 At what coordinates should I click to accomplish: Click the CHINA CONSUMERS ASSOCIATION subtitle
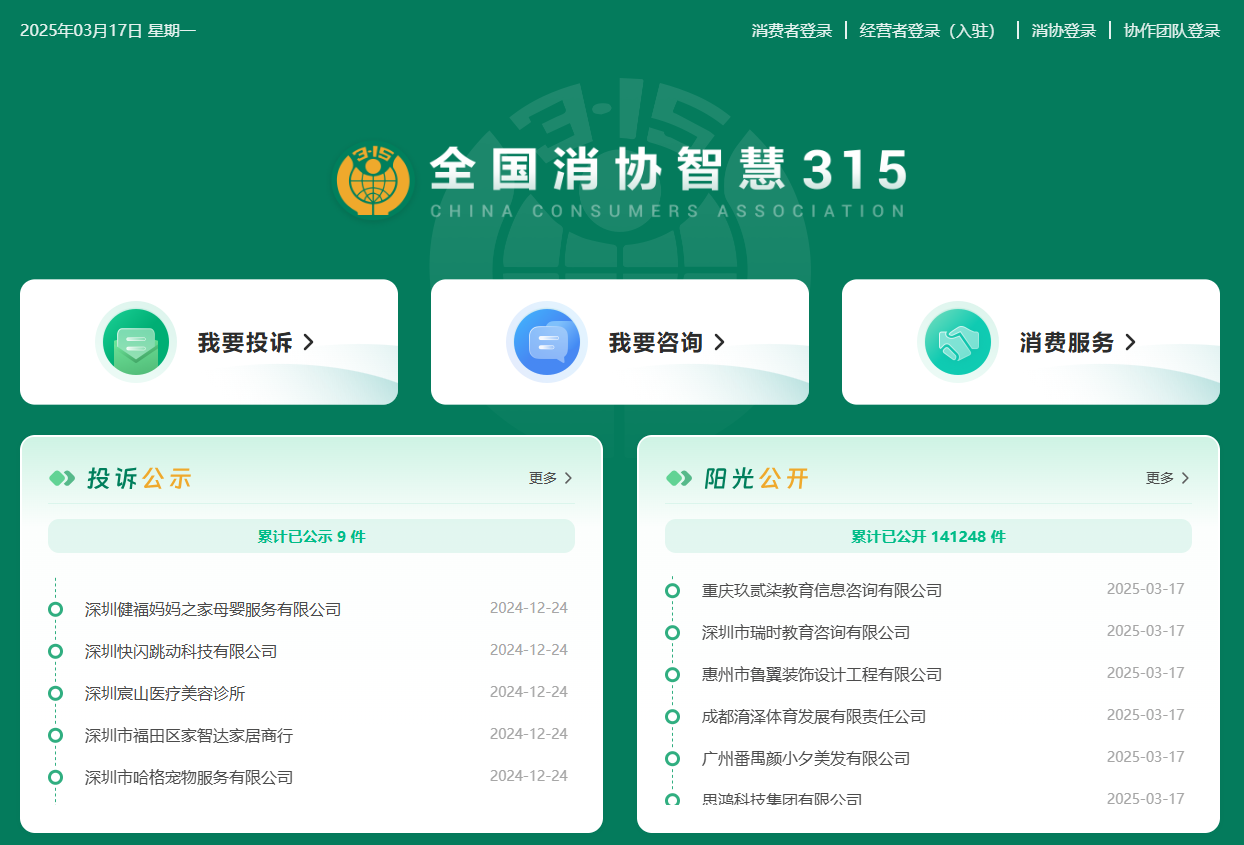(x=668, y=211)
